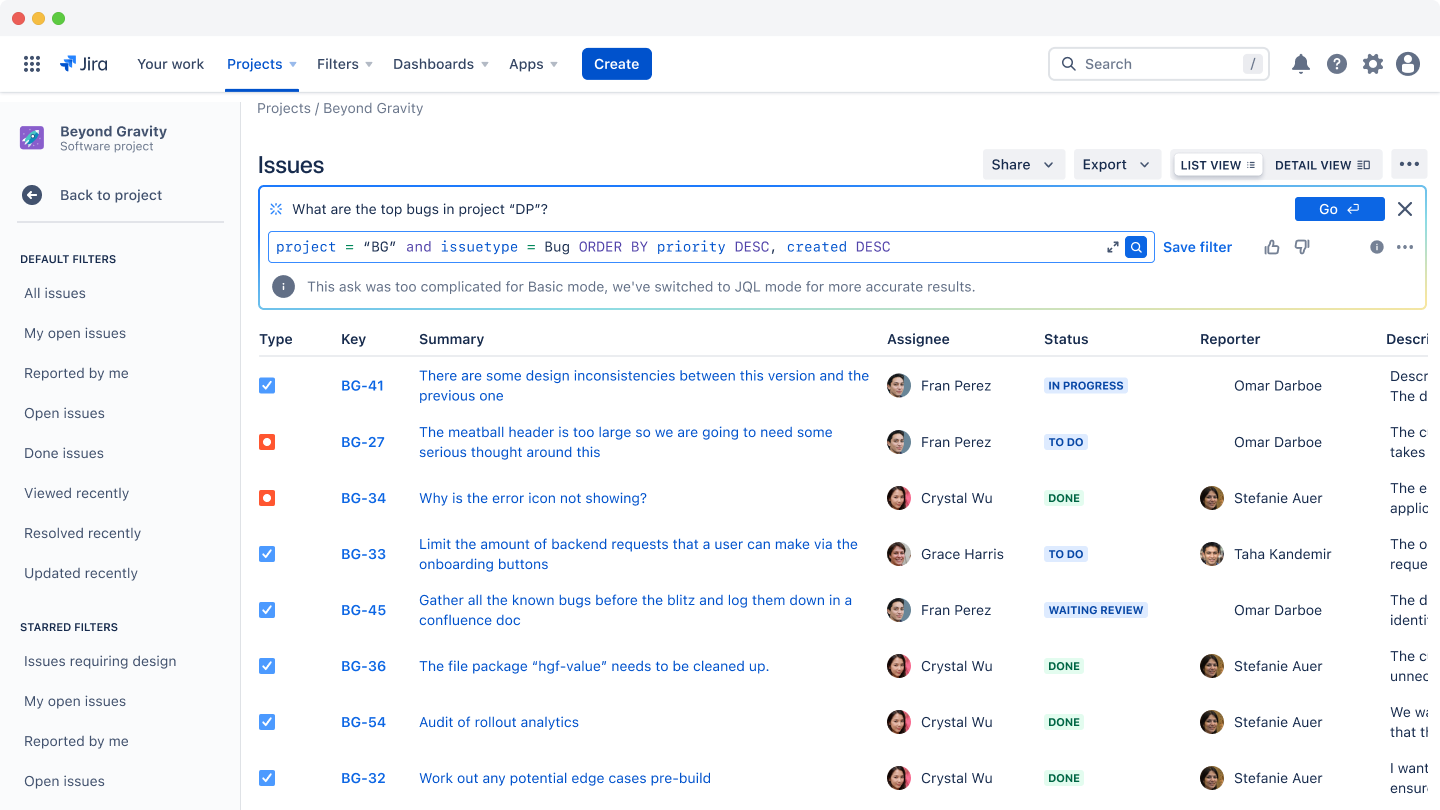Open the app switcher grid icon
1440x810 pixels.
click(x=31, y=63)
